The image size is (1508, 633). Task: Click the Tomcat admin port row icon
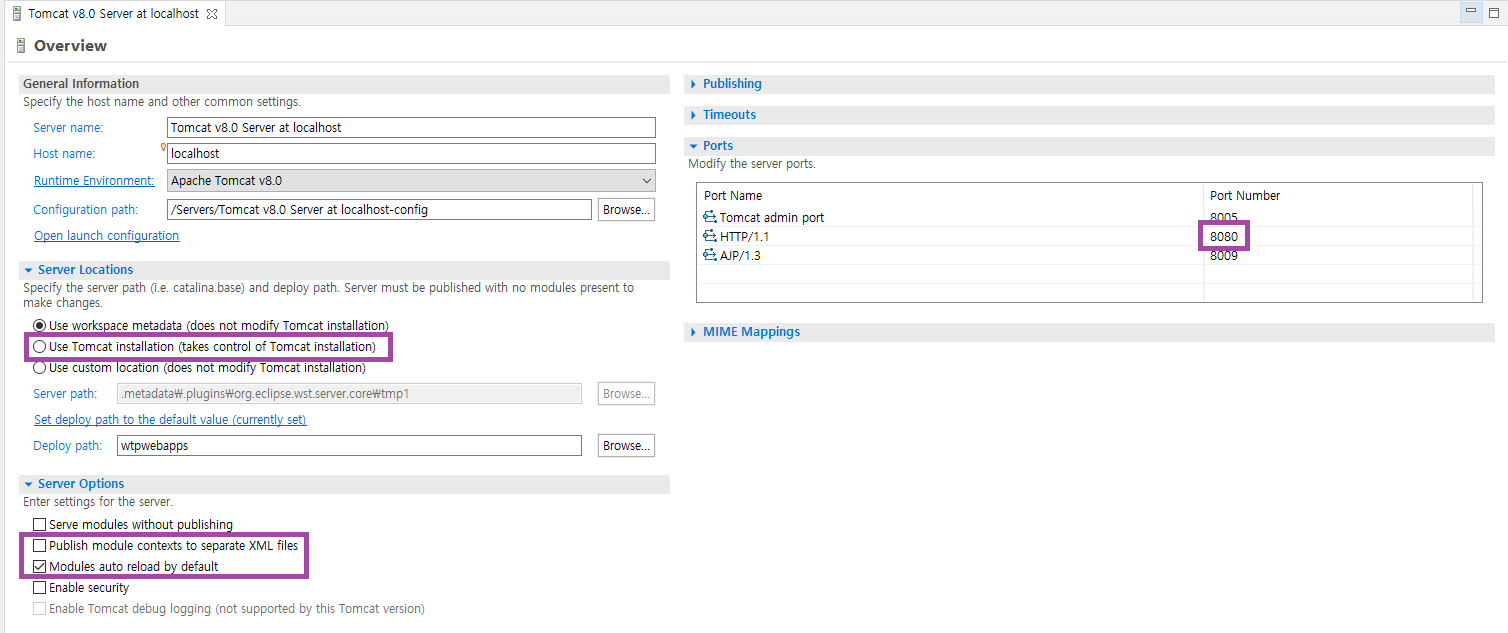point(710,217)
